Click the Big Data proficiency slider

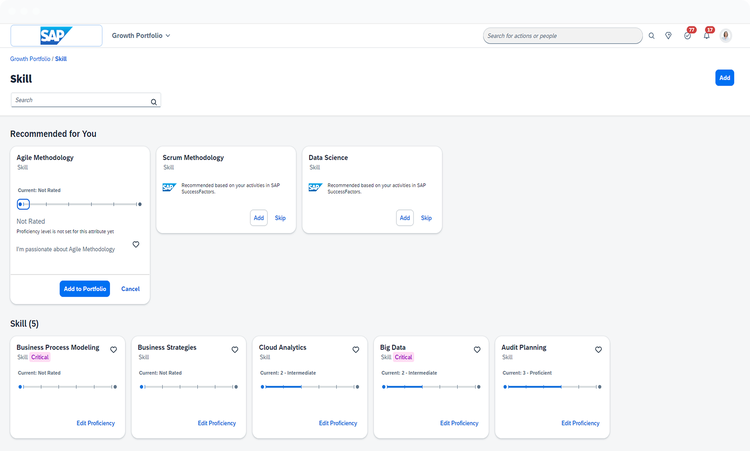click(x=431, y=387)
